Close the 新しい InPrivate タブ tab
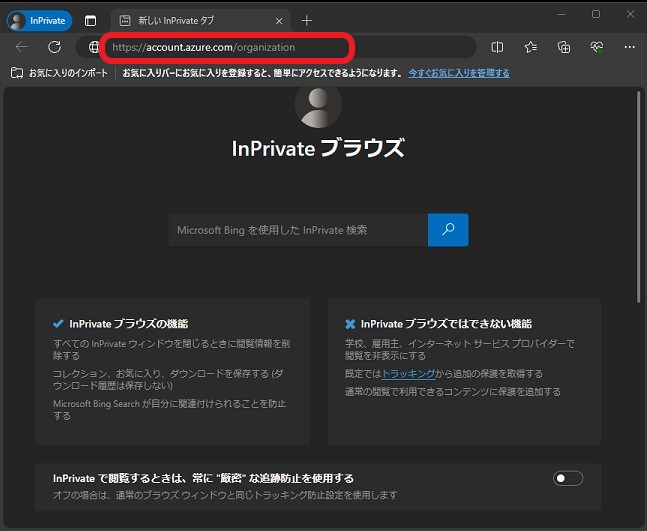 tap(279, 21)
